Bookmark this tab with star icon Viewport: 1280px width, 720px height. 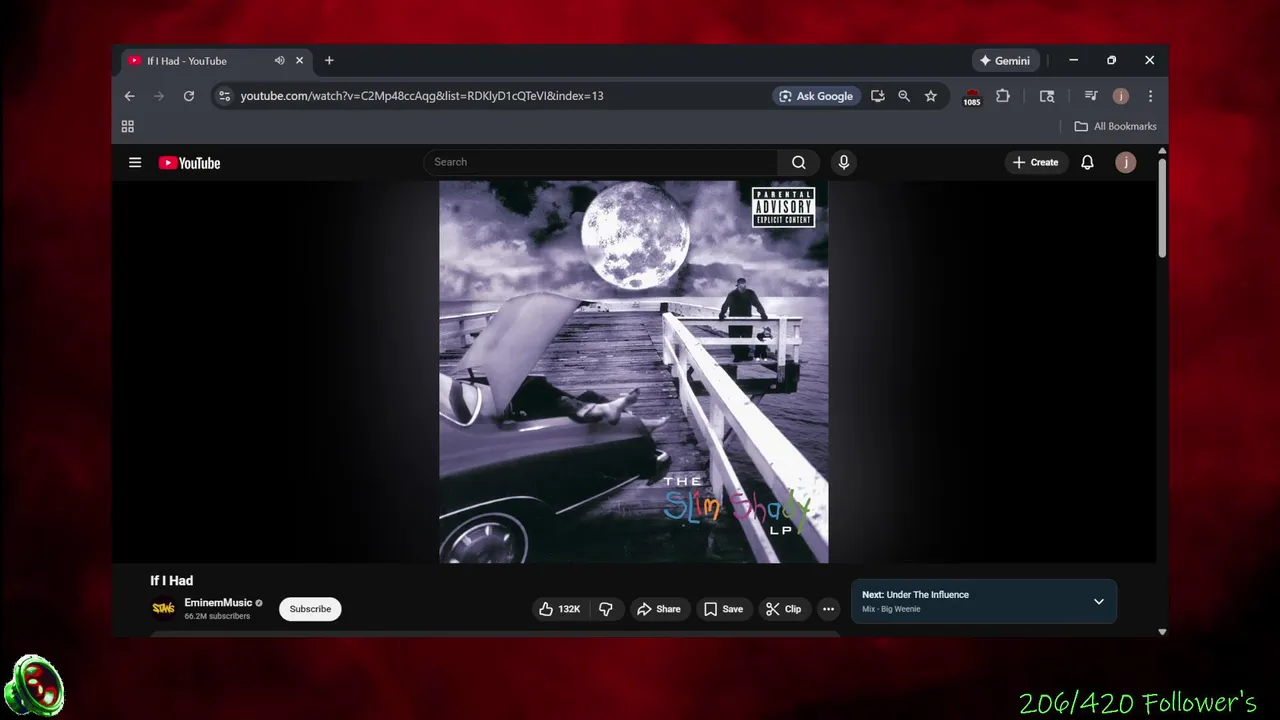tap(931, 96)
